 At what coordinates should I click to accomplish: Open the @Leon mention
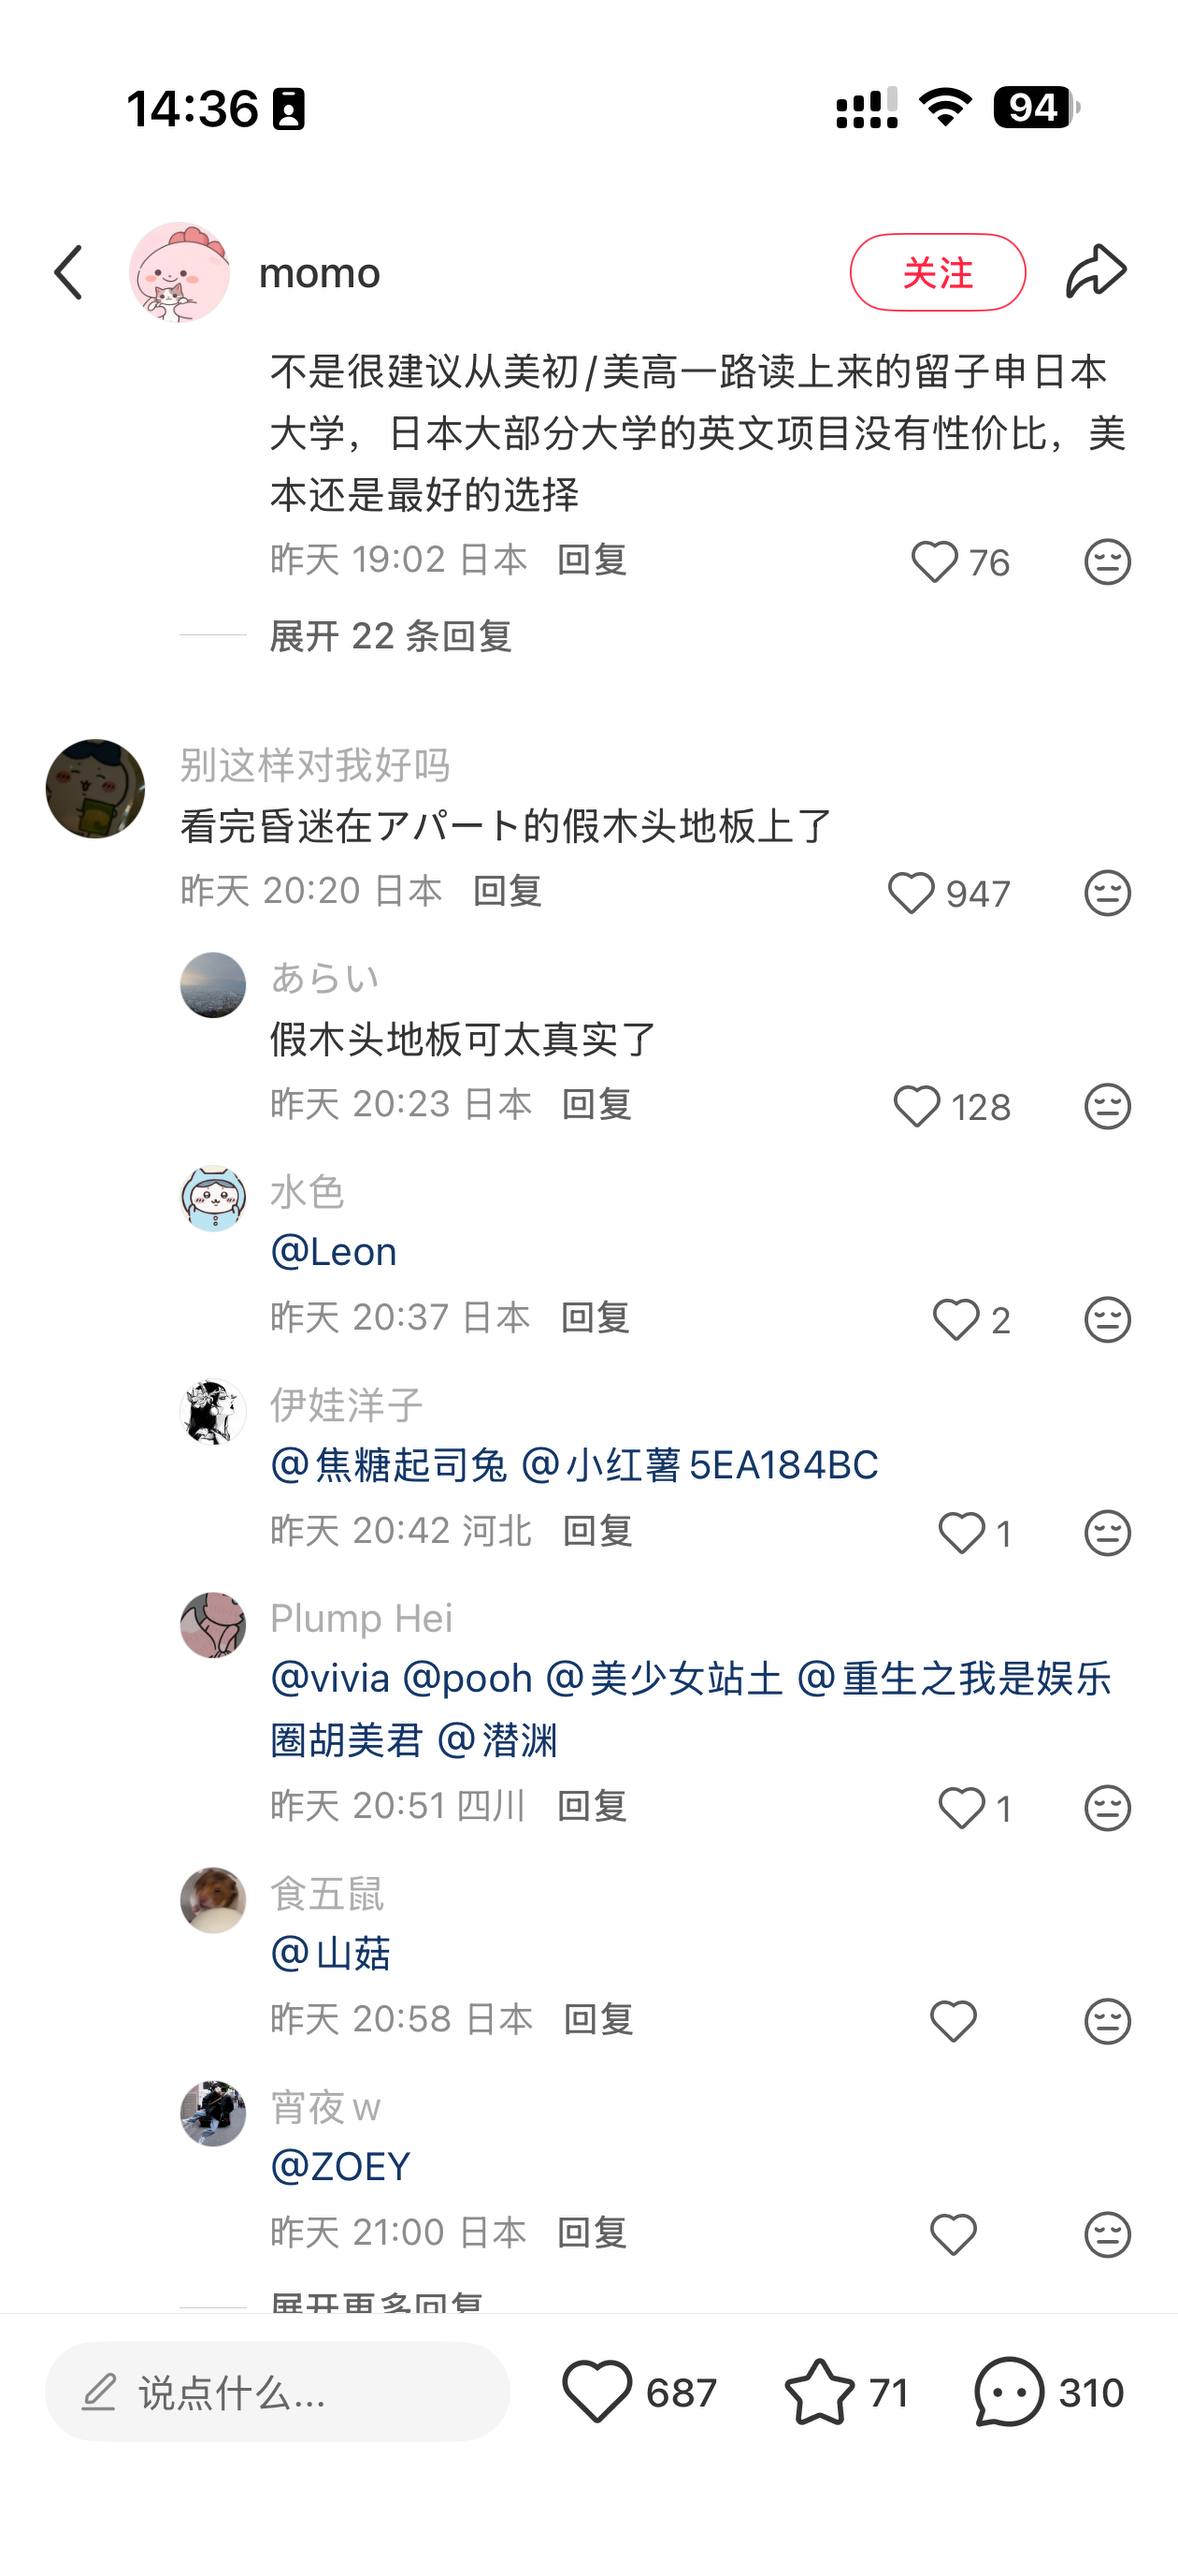pos(334,1252)
